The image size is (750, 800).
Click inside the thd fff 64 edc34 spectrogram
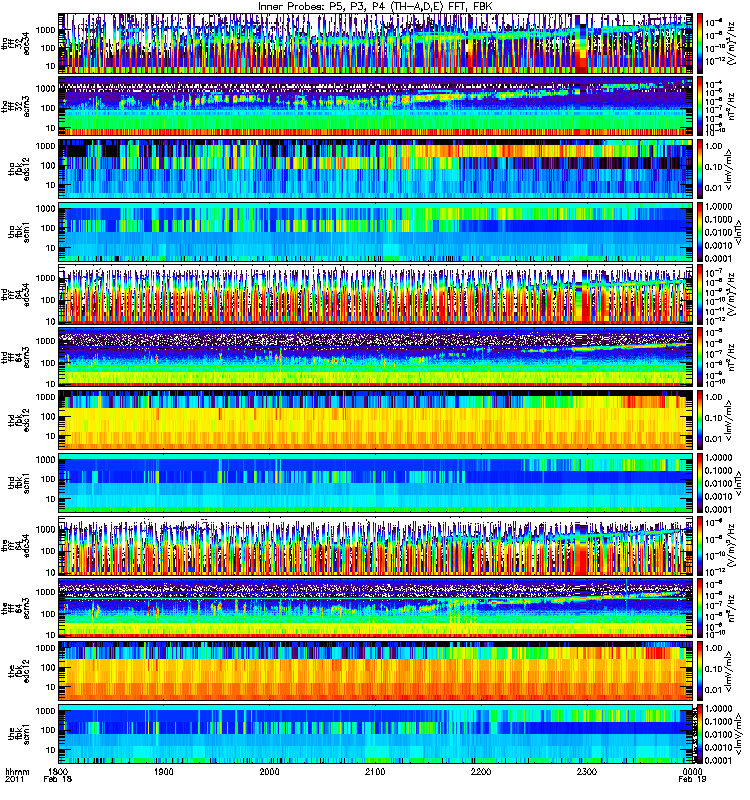[376, 294]
